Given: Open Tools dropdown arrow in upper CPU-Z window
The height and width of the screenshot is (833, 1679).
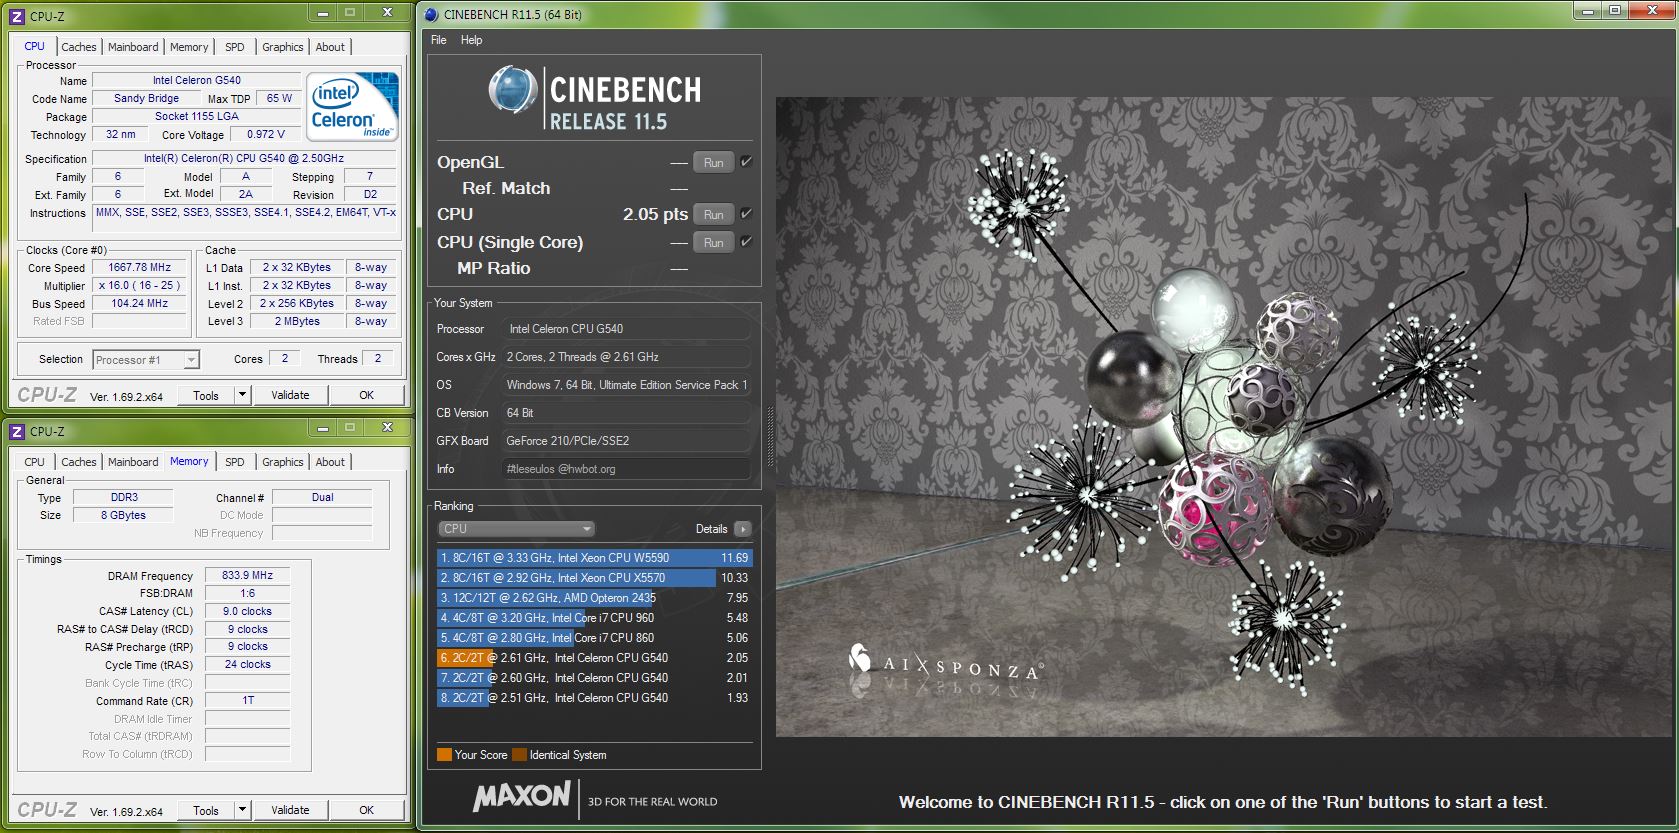Looking at the screenshot, I should pyautogui.click(x=241, y=395).
